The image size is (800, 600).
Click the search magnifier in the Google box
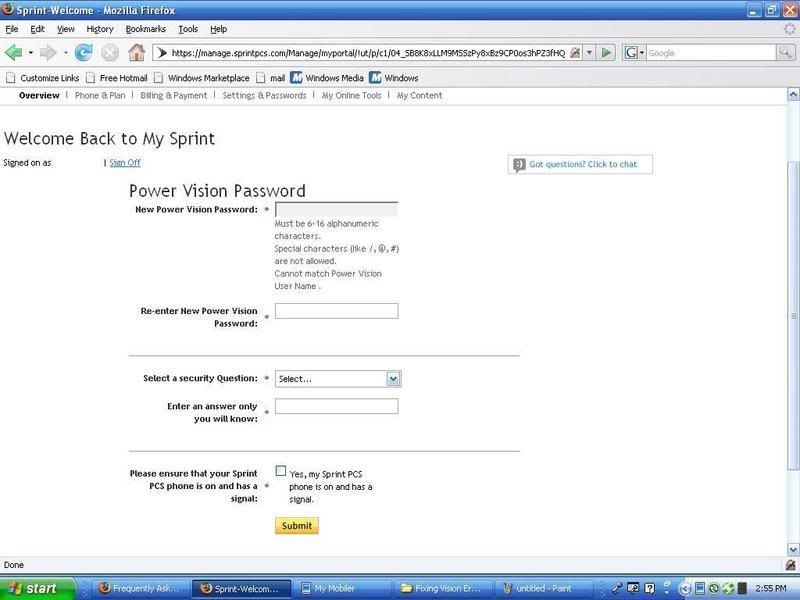tap(785, 52)
